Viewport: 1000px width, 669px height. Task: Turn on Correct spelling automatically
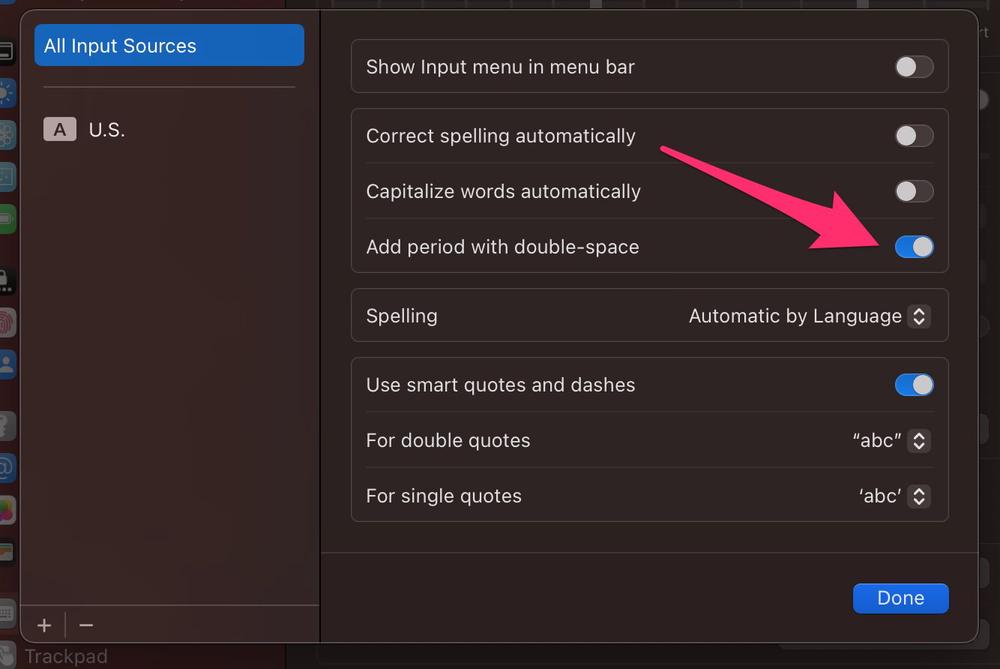coord(913,136)
